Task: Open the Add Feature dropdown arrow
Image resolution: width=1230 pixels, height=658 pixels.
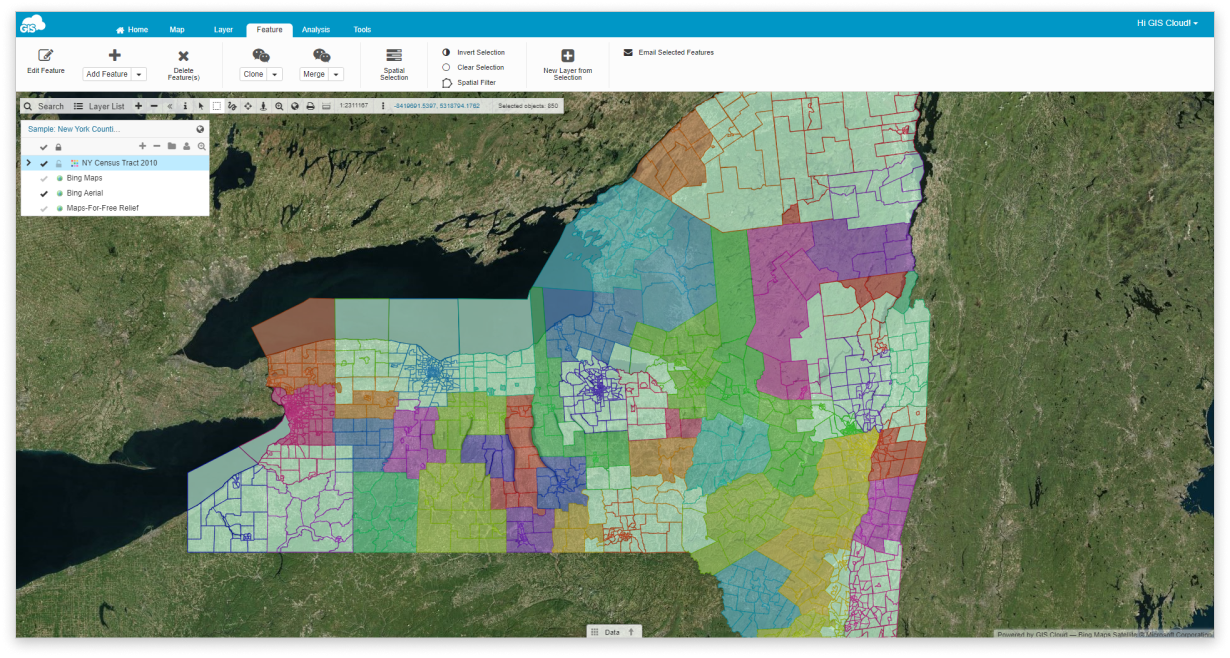Action: coord(141,75)
